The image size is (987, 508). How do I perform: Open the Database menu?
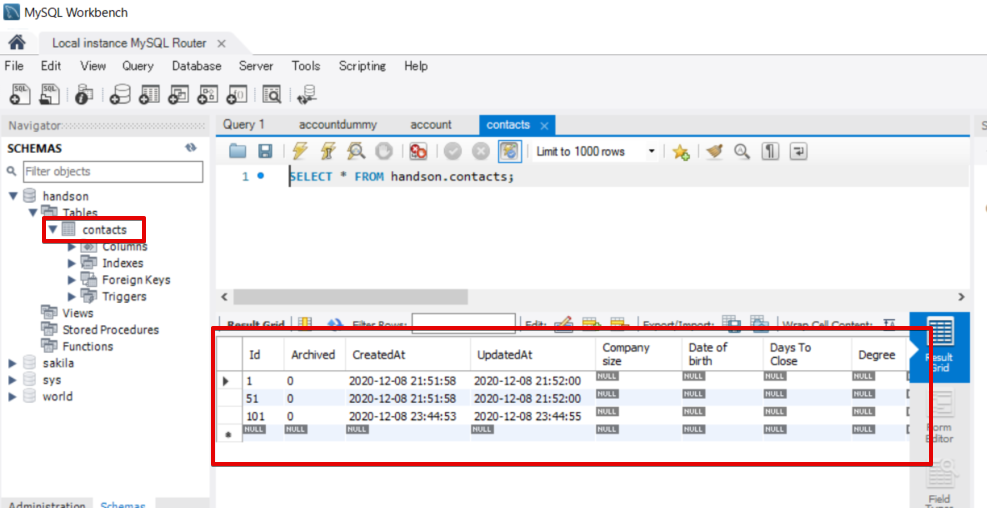click(196, 66)
